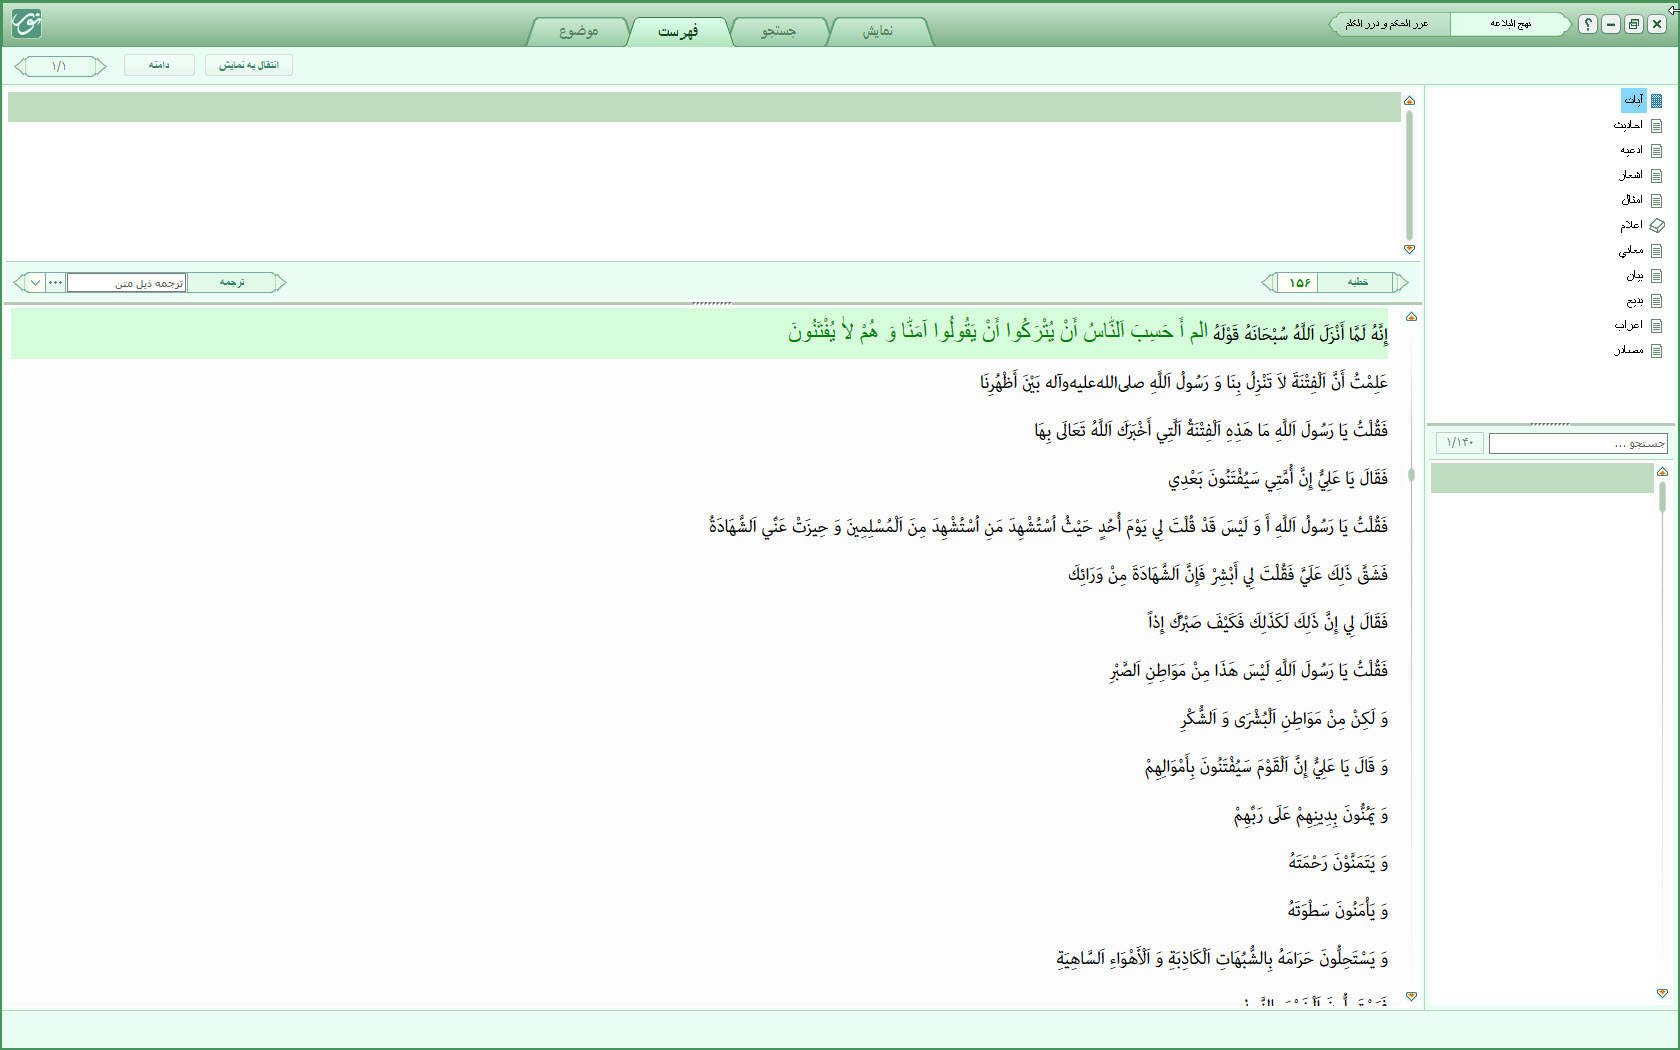The height and width of the screenshot is (1050, 1680).
Task: Open the اعلام book icon
Action: [x=1656, y=225]
